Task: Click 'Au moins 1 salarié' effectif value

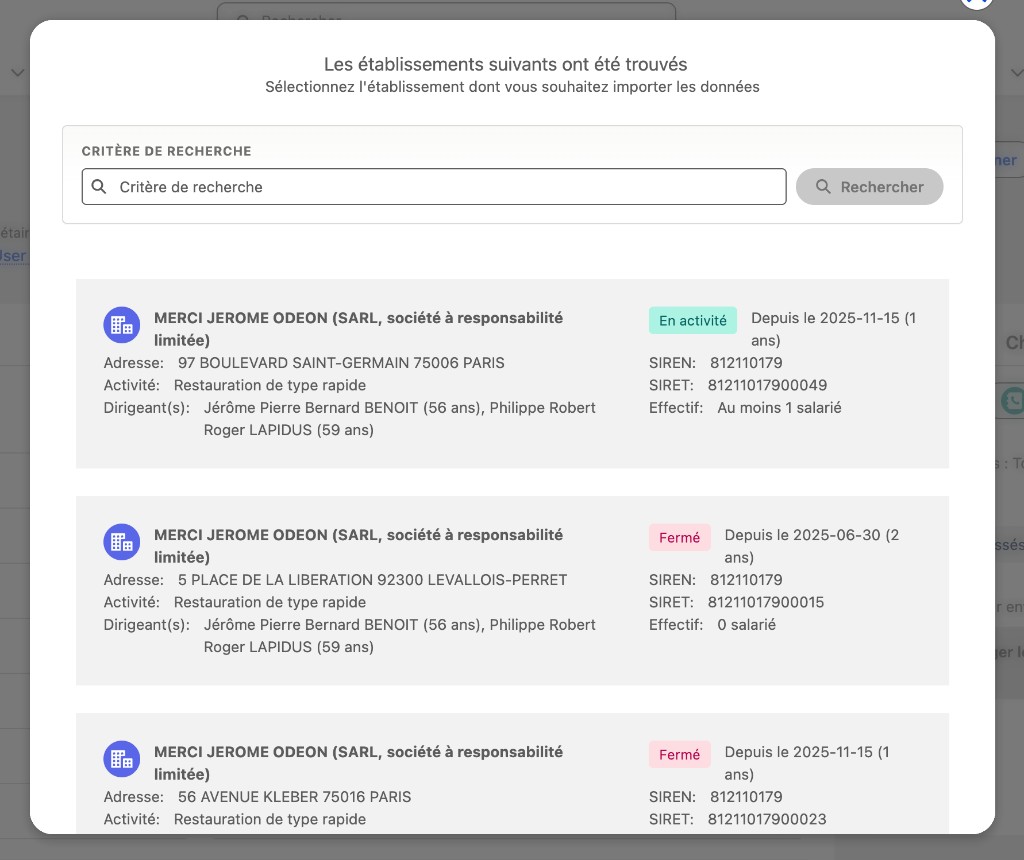Action: click(779, 407)
